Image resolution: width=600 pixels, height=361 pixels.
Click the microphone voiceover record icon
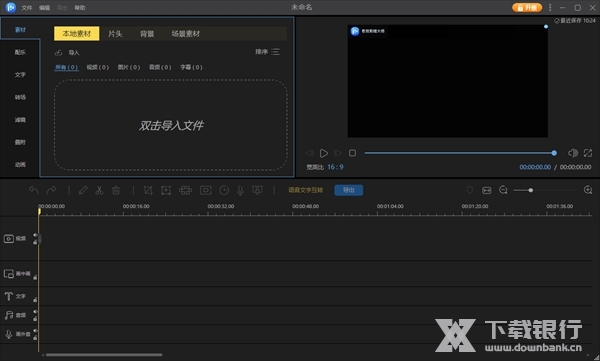[x=240, y=190]
